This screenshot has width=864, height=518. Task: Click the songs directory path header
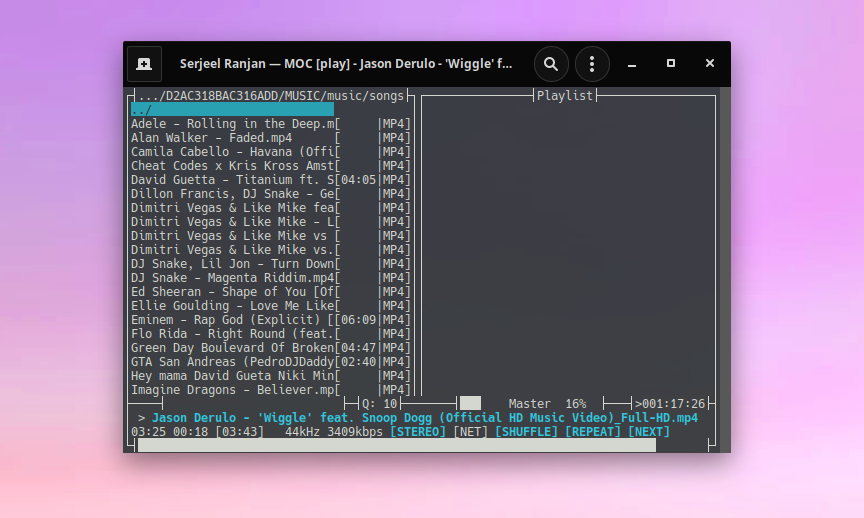[271, 96]
